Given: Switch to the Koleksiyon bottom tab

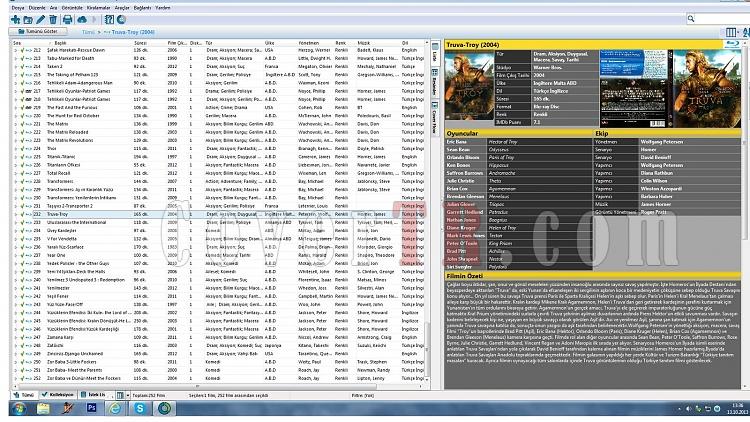Looking at the screenshot, I should click(x=58, y=395).
